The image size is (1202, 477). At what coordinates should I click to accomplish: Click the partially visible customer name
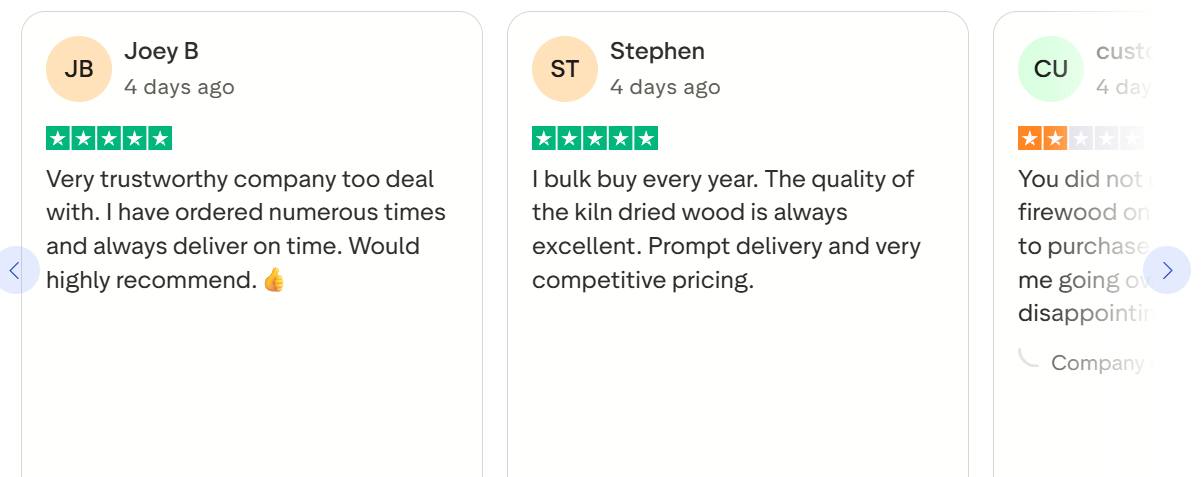point(1120,51)
